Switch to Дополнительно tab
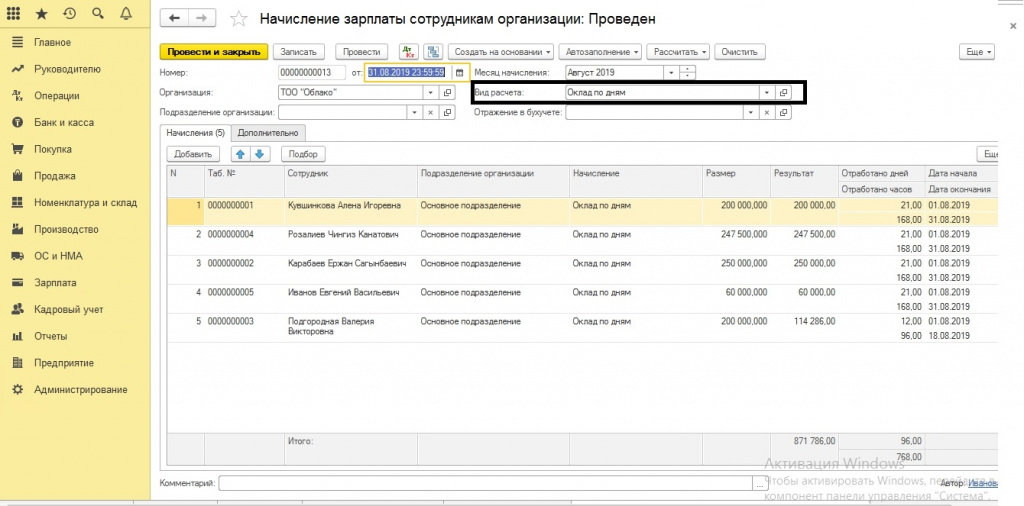Viewport: 1024px width, 506px height. click(268, 133)
